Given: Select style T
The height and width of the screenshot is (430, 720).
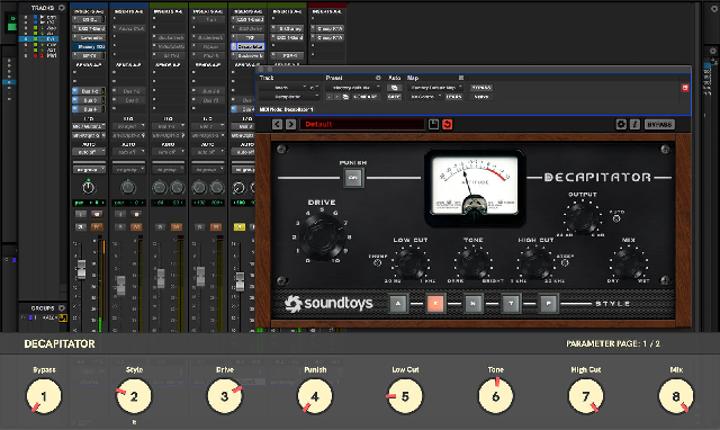Looking at the screenshot, I should tap(511, 304).
